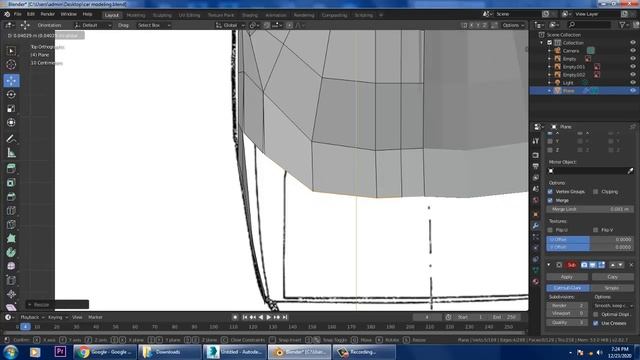Click the Copy modifier button
The width and height of the screenshot is (640, 360).
tap(613, 277)
